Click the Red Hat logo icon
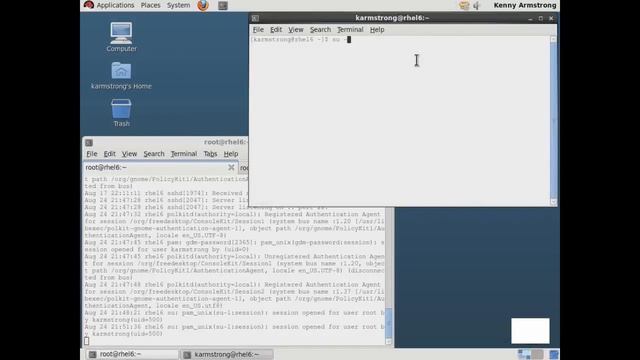This screenshot has width=640, height=360. pyautogui.click(x=89, y=5)
